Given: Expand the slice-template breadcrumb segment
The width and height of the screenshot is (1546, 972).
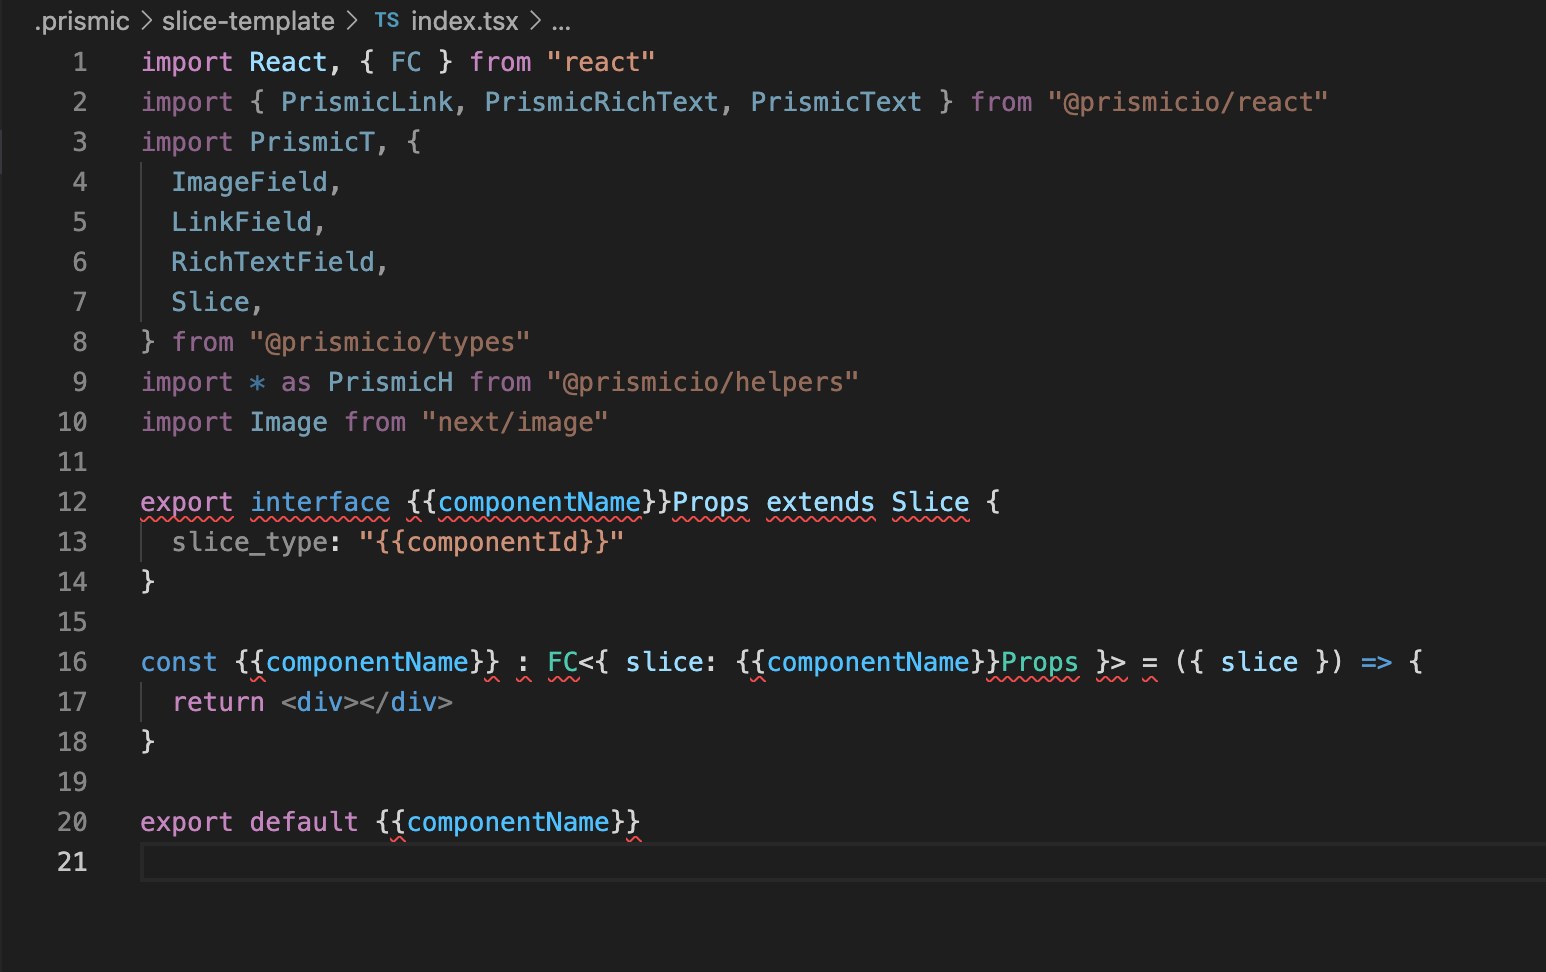Looking at the screenshot, I should [x=248, y=21].
